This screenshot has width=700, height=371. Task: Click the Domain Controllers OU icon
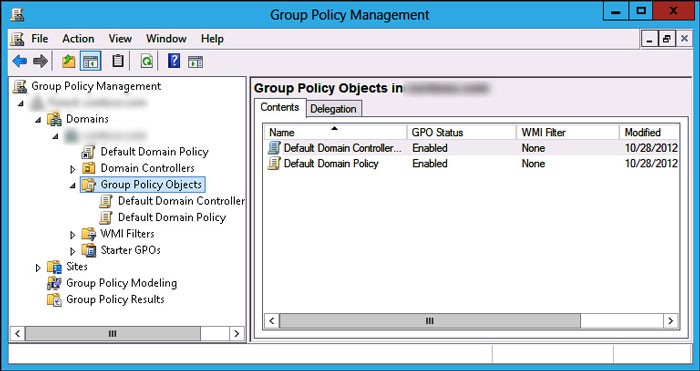pos(89,168)
